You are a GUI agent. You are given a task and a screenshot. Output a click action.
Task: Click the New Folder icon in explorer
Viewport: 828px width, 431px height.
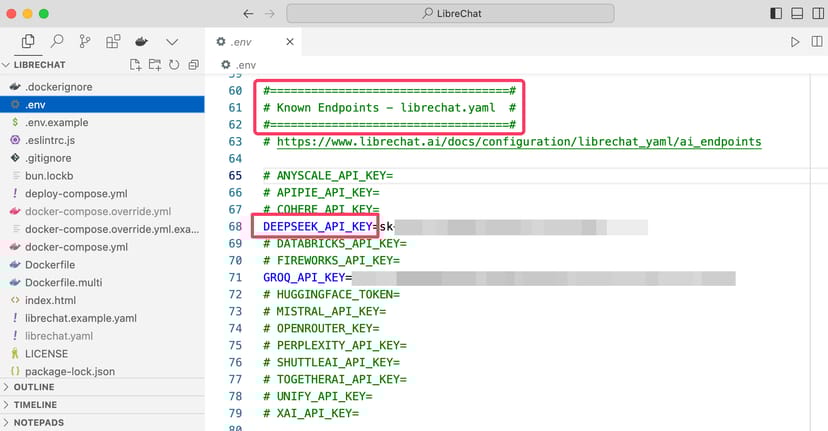pos(155,65)
